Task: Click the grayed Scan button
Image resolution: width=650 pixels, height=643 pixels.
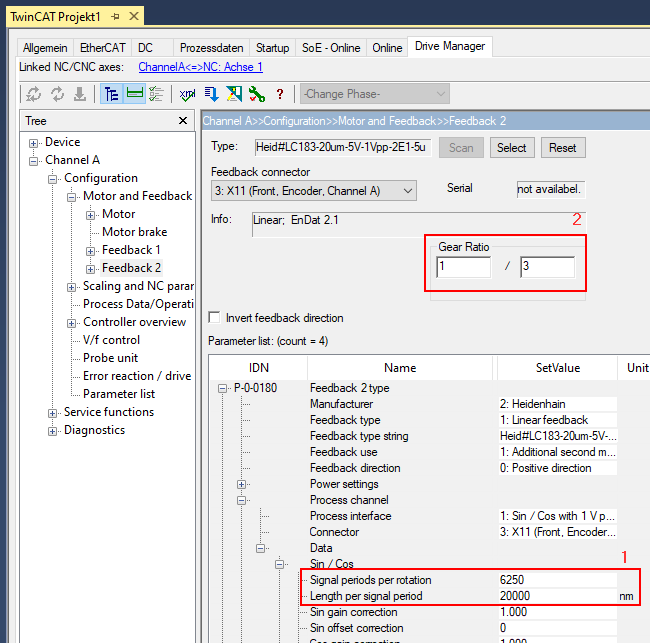Action: pyautogui.click(x=461, y=148)
